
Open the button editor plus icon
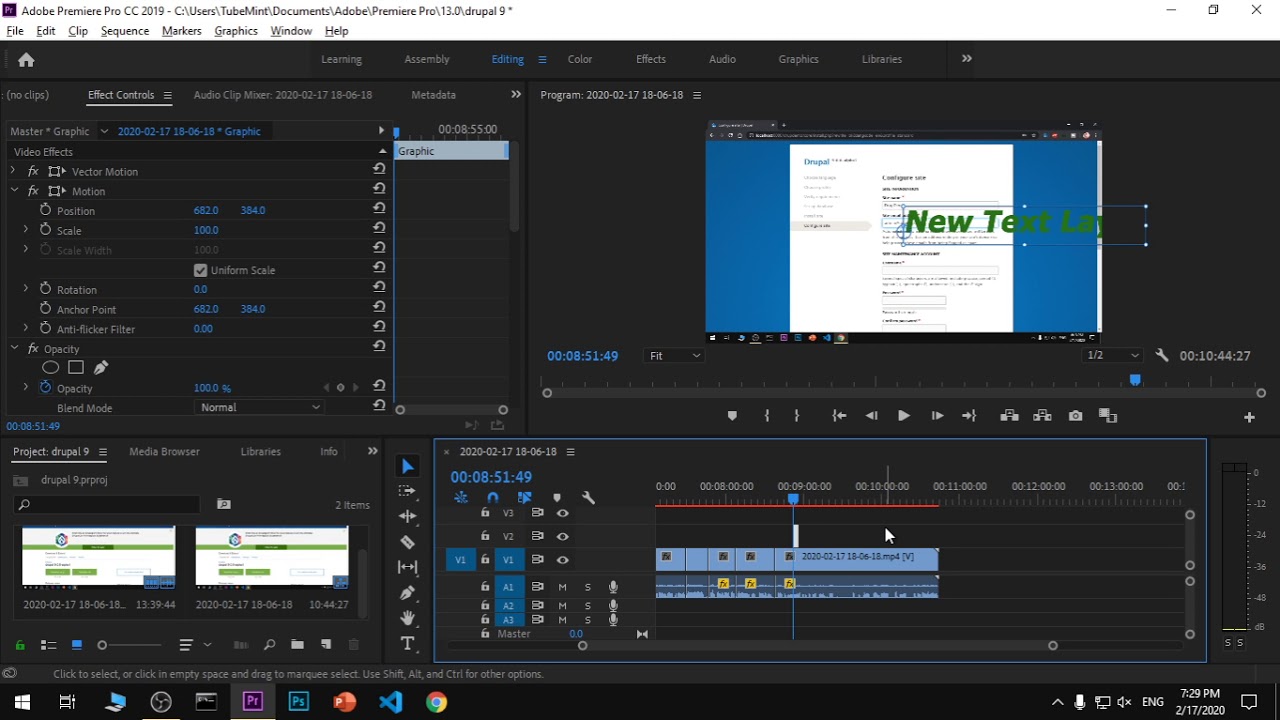1249,416
